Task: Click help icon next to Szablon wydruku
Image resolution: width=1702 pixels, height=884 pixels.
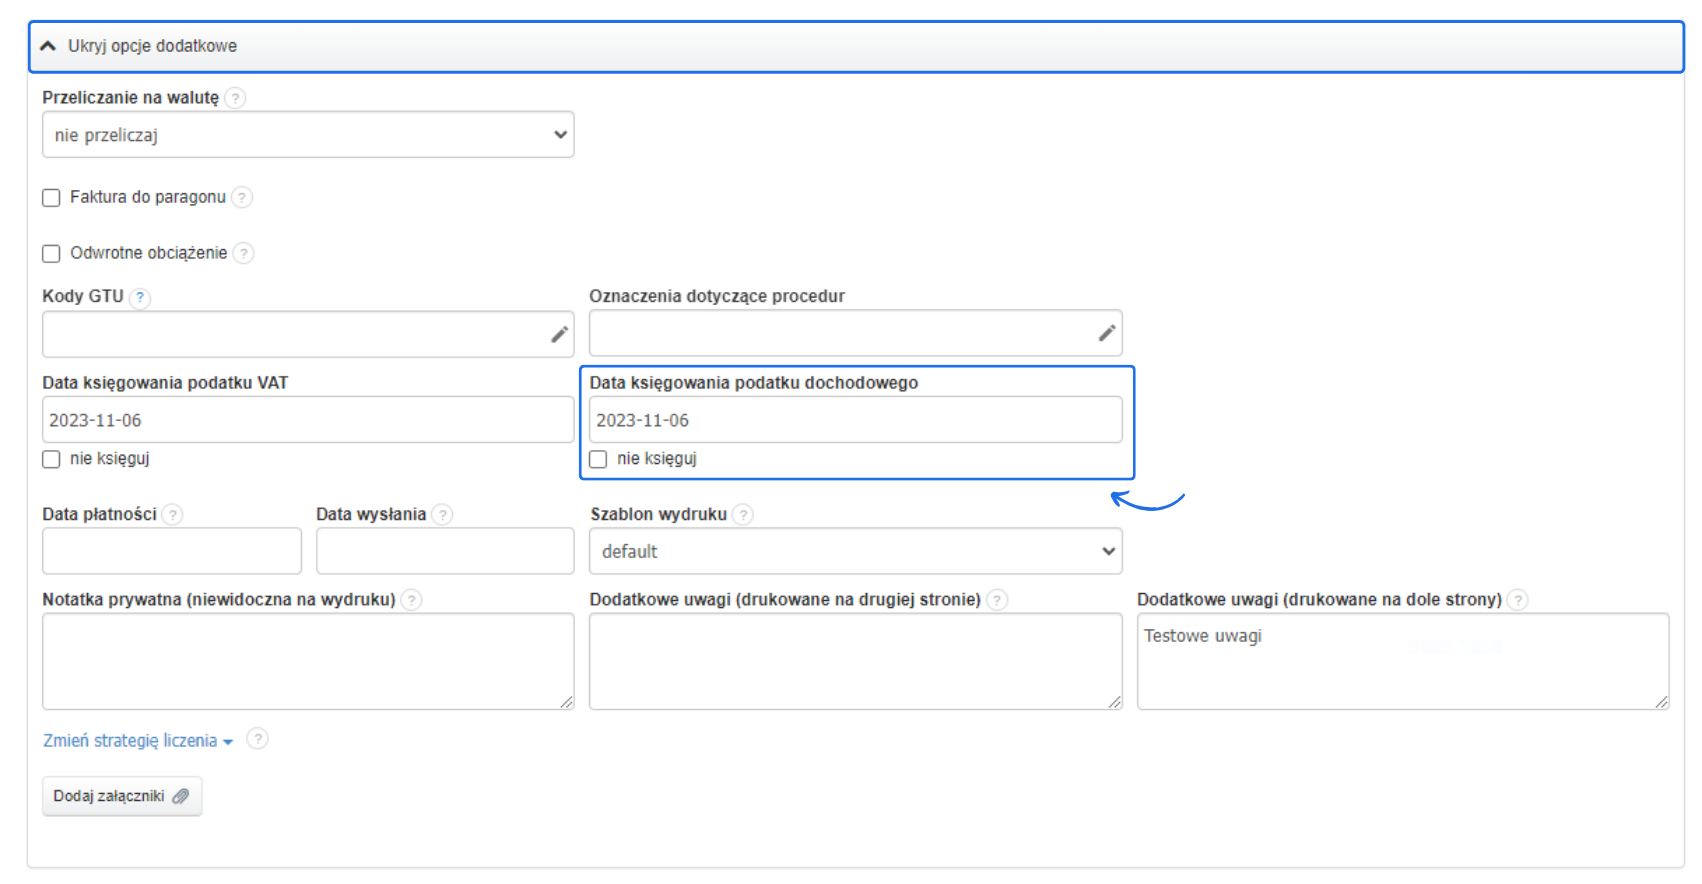Action: 742,515
